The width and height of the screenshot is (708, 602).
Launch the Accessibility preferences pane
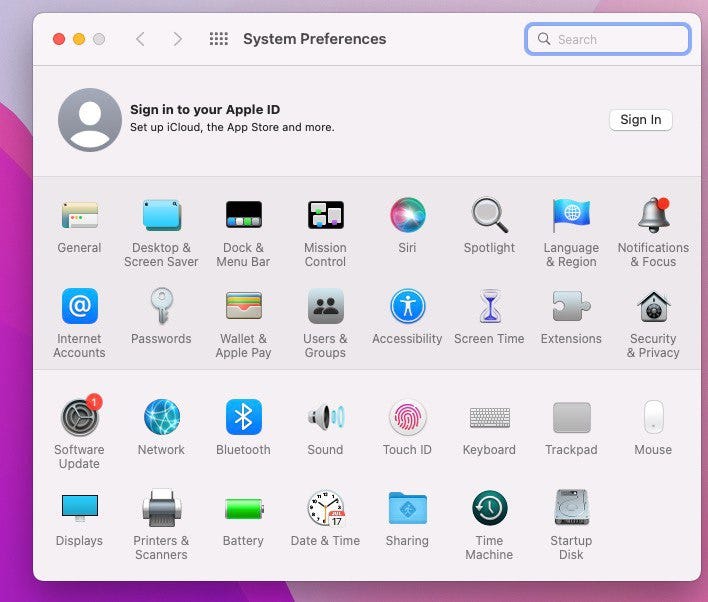pyautogui.click(x=407, y=306)
